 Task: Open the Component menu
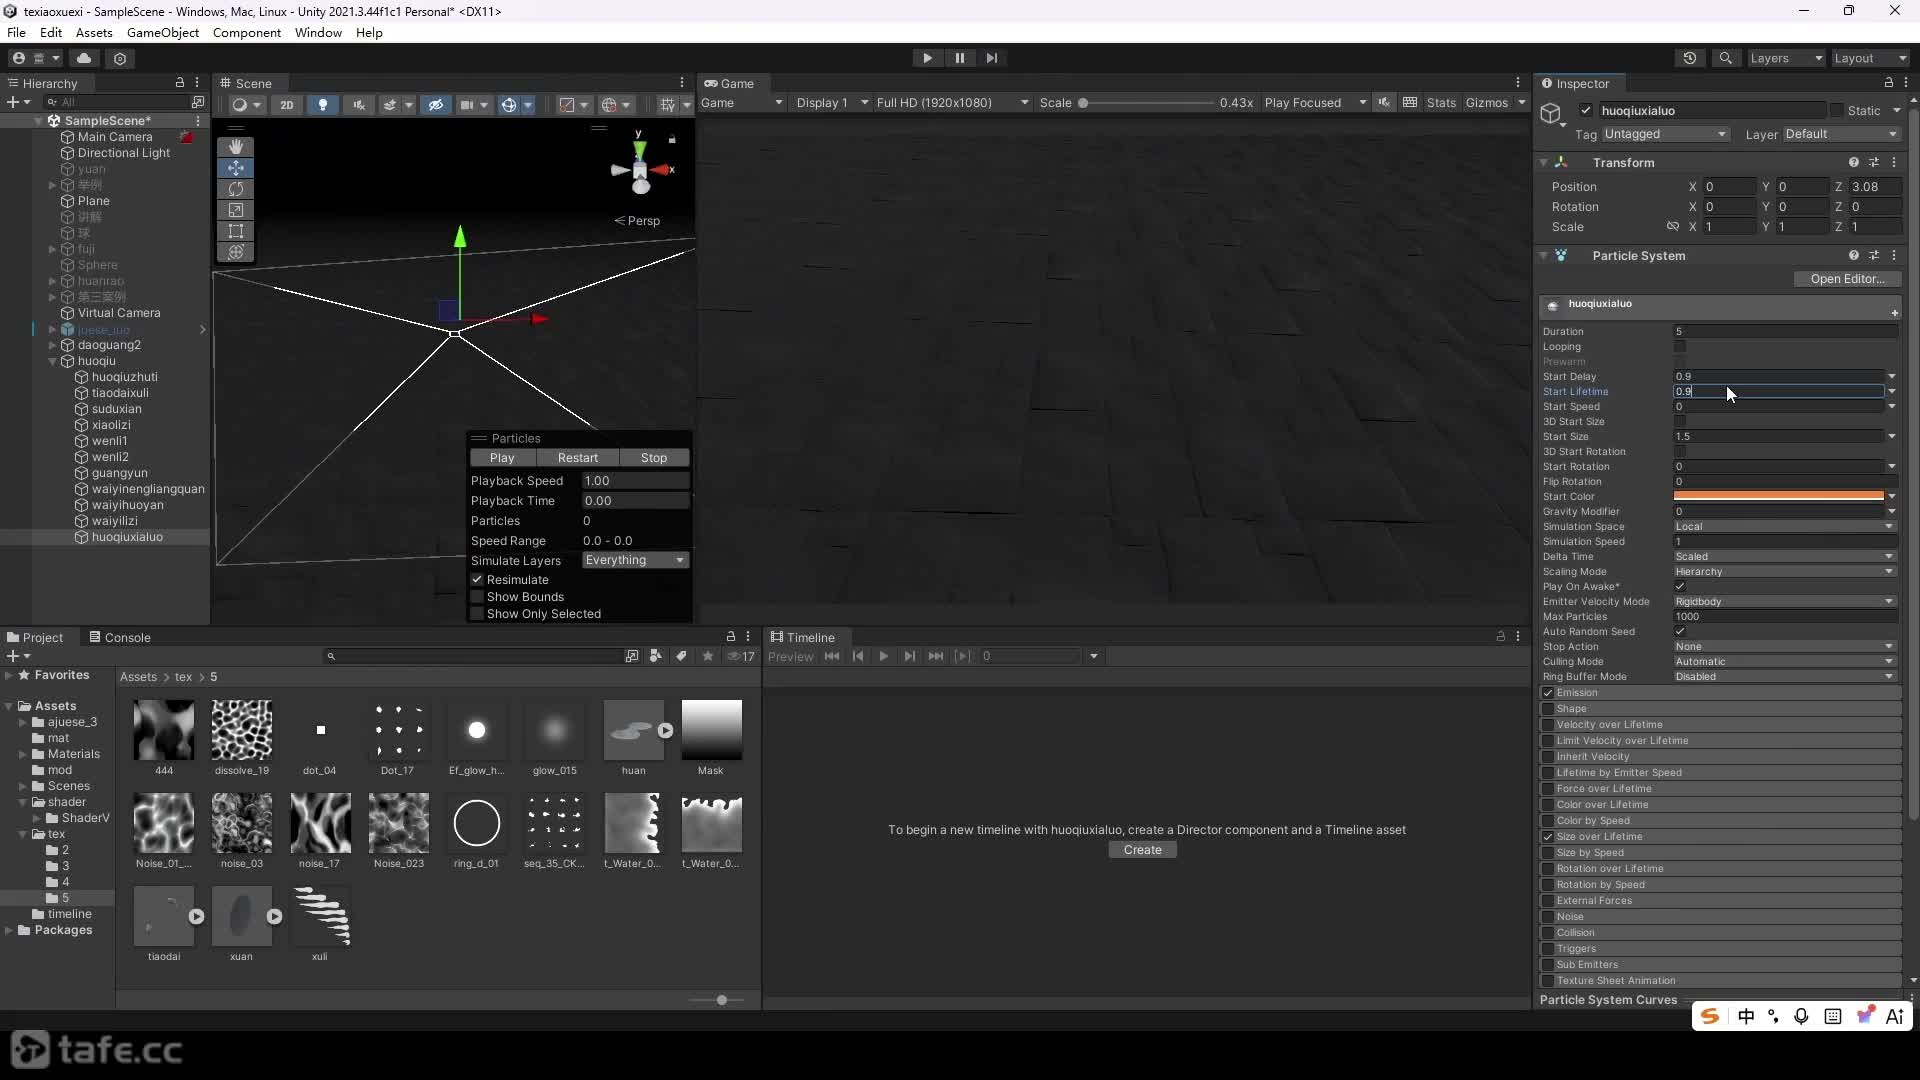(247, 33)
